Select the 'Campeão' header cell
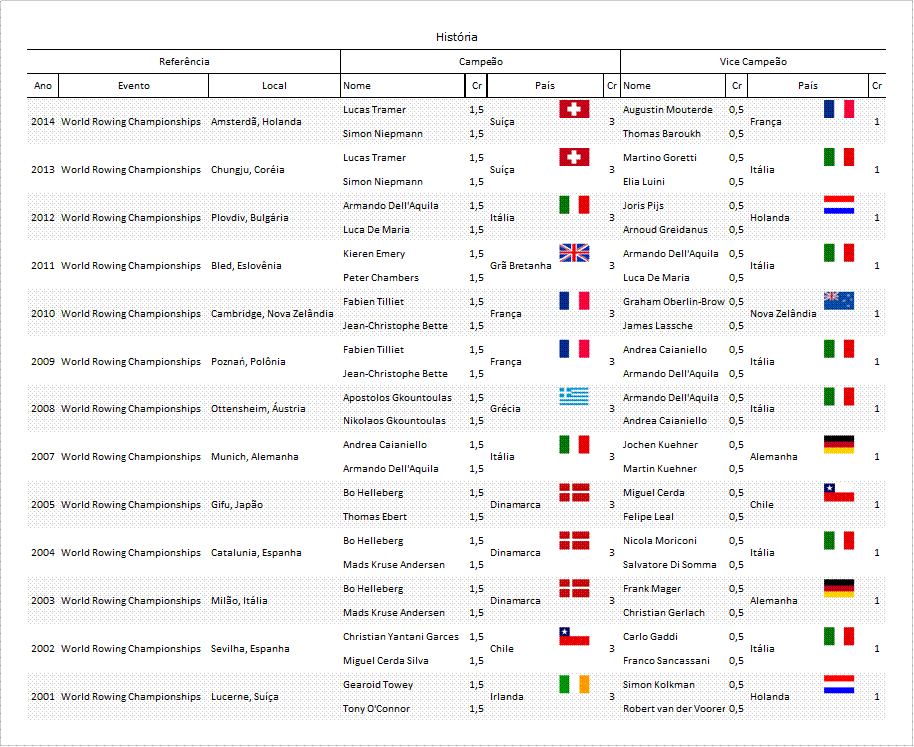 click(480, 61)
